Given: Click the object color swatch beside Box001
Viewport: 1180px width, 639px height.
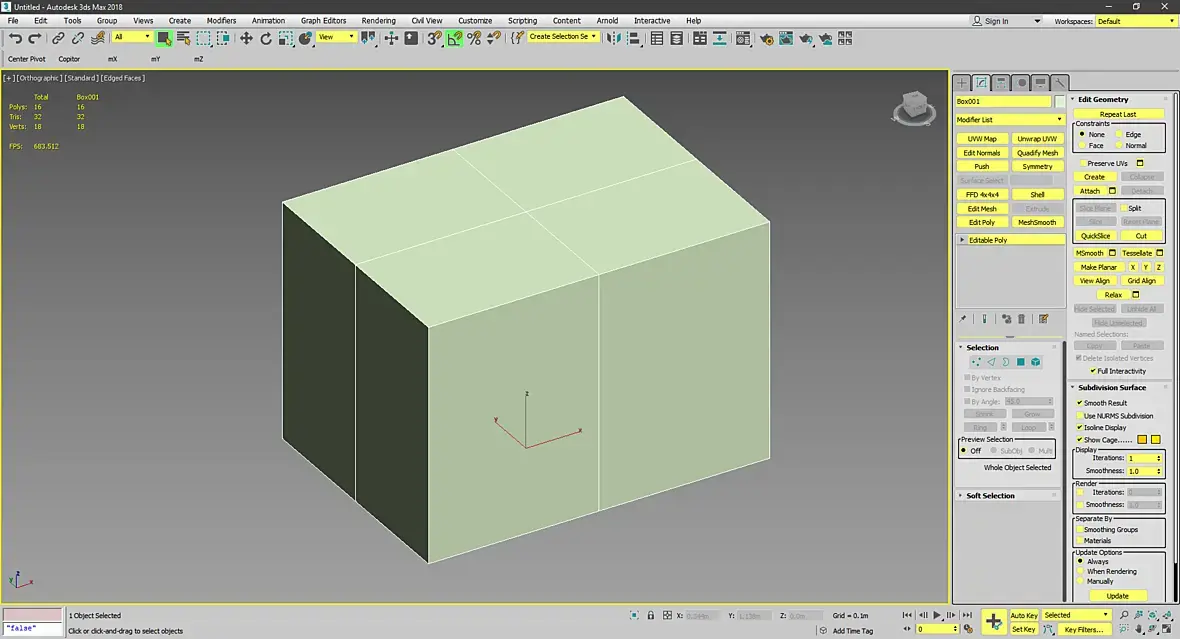Looking at the screenshot, I should point(1060,101).
